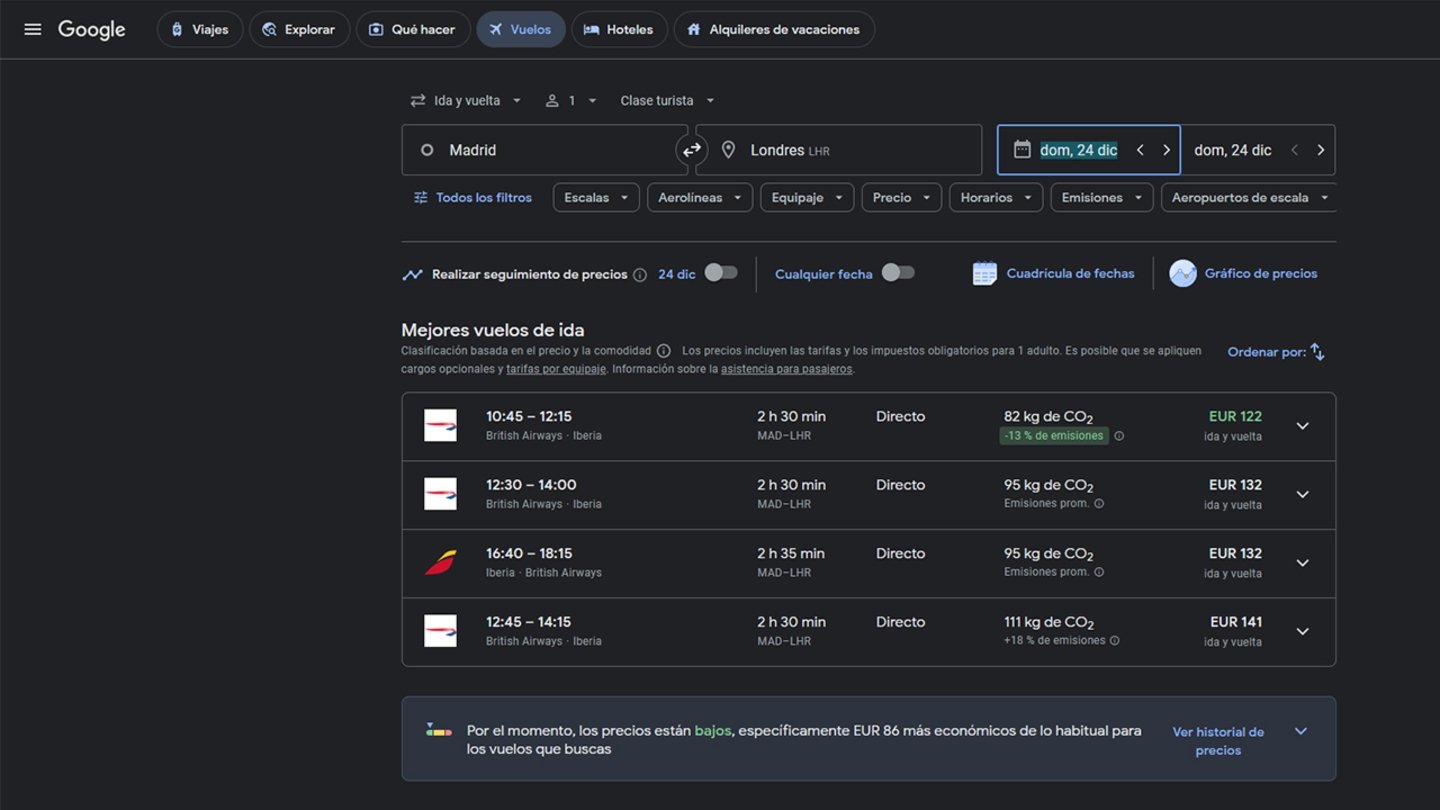Click the calendar icon in departure date
Screen dimensions: 1440x810
[1022, 149]
